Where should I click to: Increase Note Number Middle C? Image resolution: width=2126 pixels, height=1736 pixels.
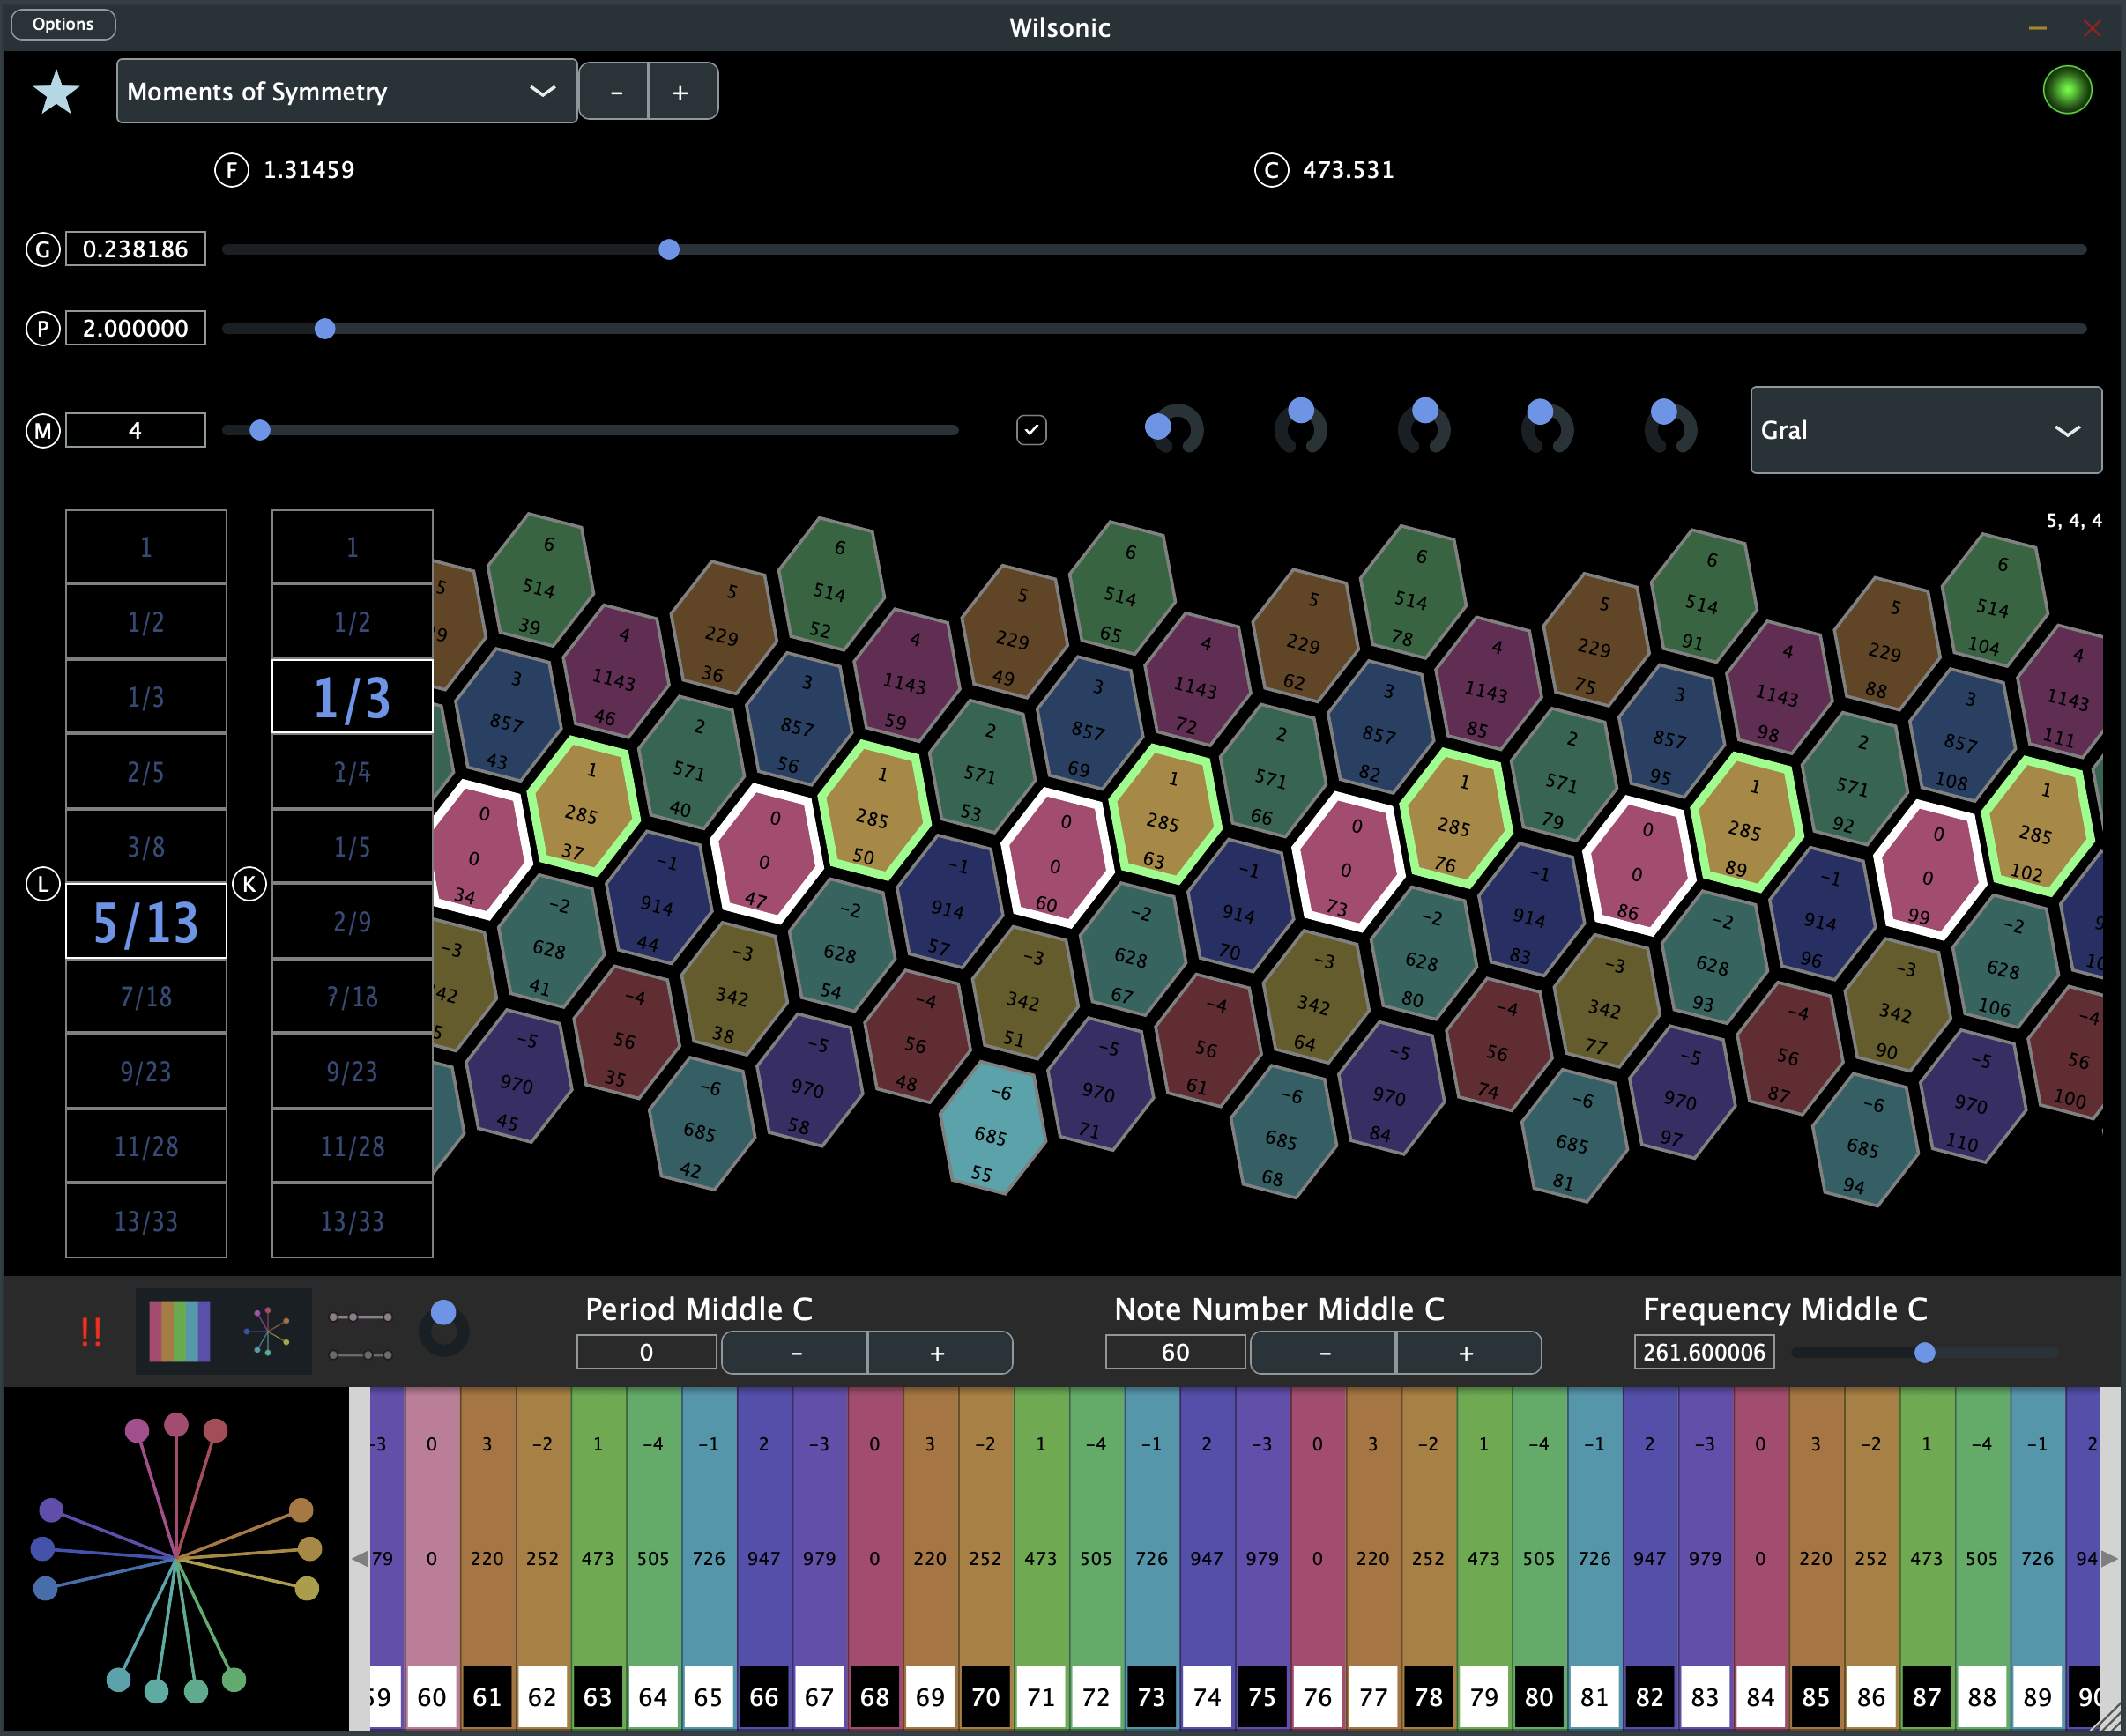1468,1353
